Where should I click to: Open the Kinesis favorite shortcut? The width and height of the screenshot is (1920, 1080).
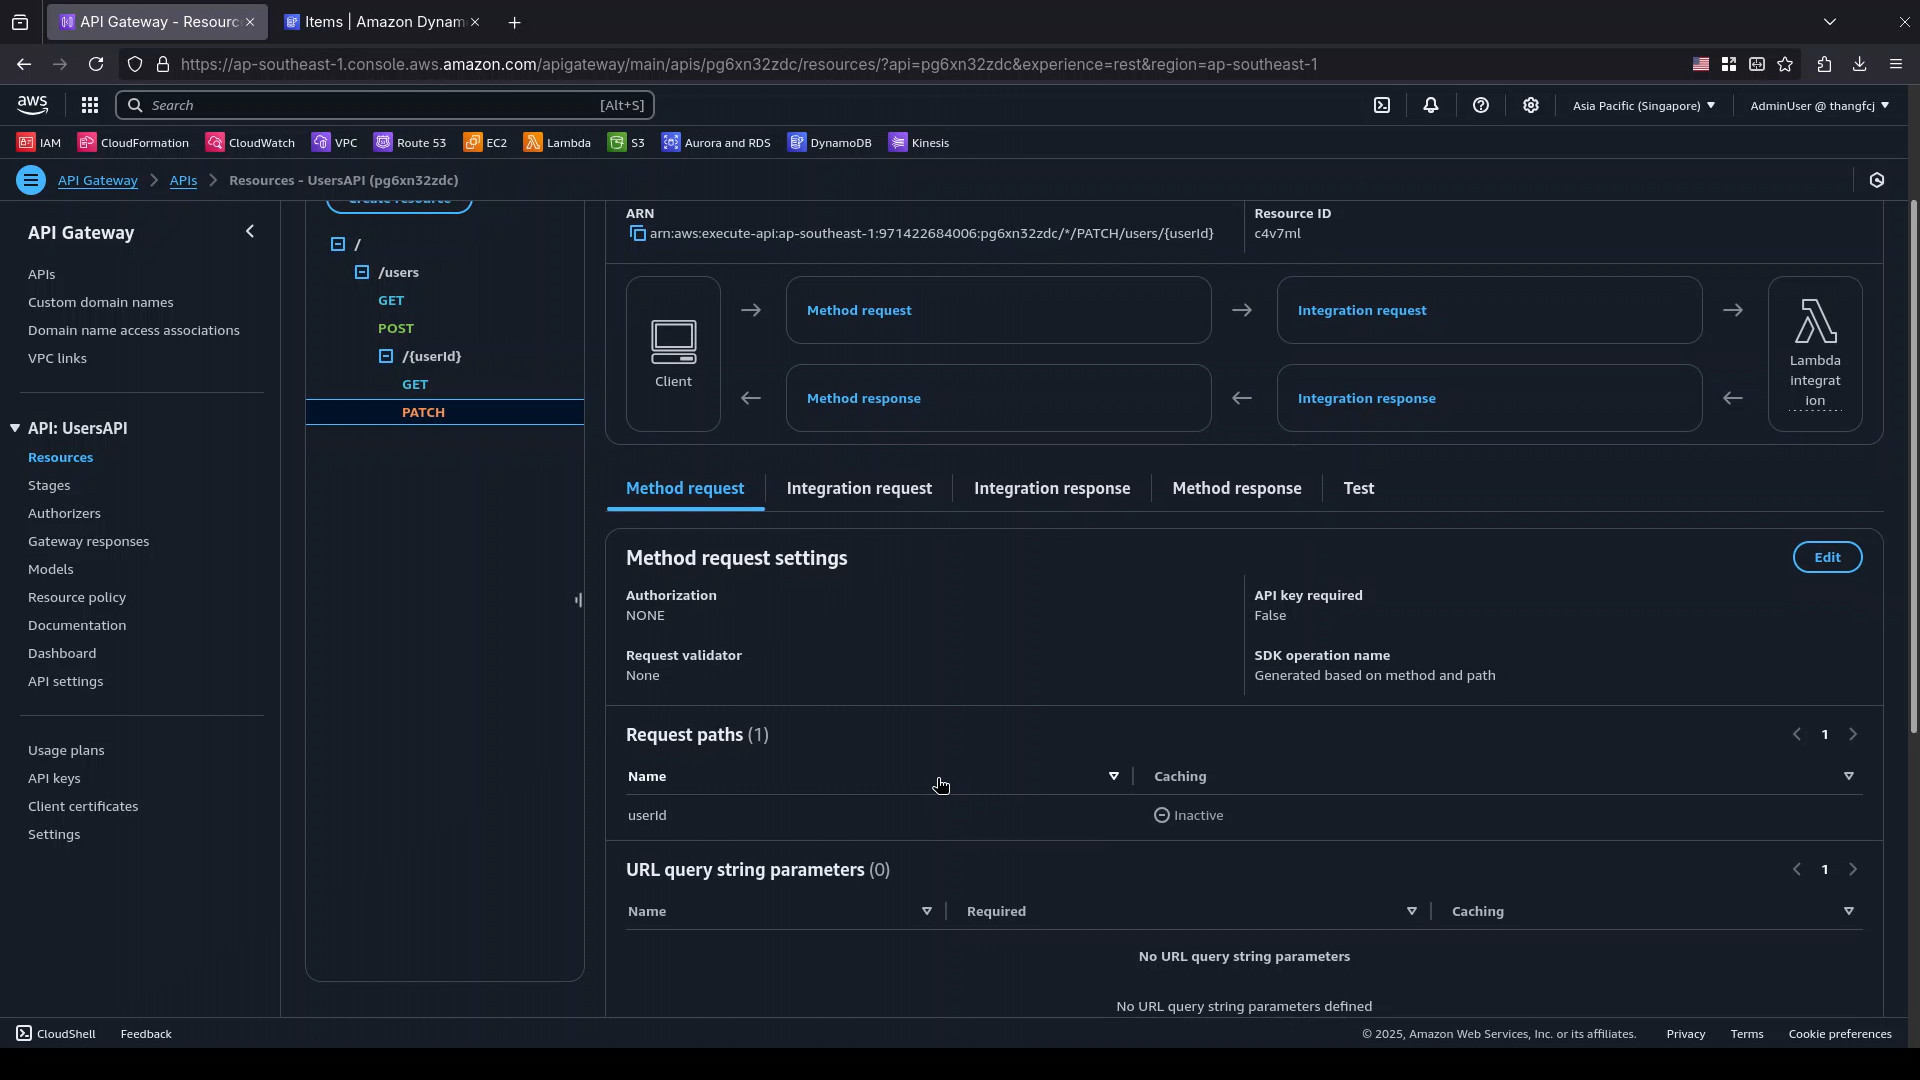pos(919,143)
